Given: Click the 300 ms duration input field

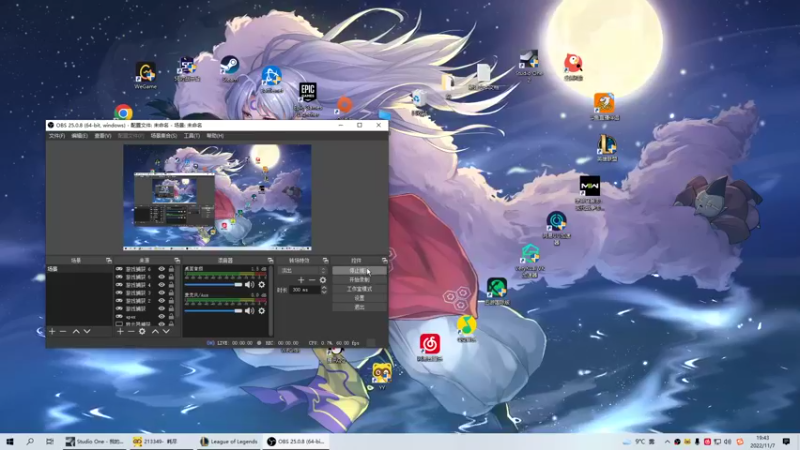Looking at the screenshot, I should (305, 290).
